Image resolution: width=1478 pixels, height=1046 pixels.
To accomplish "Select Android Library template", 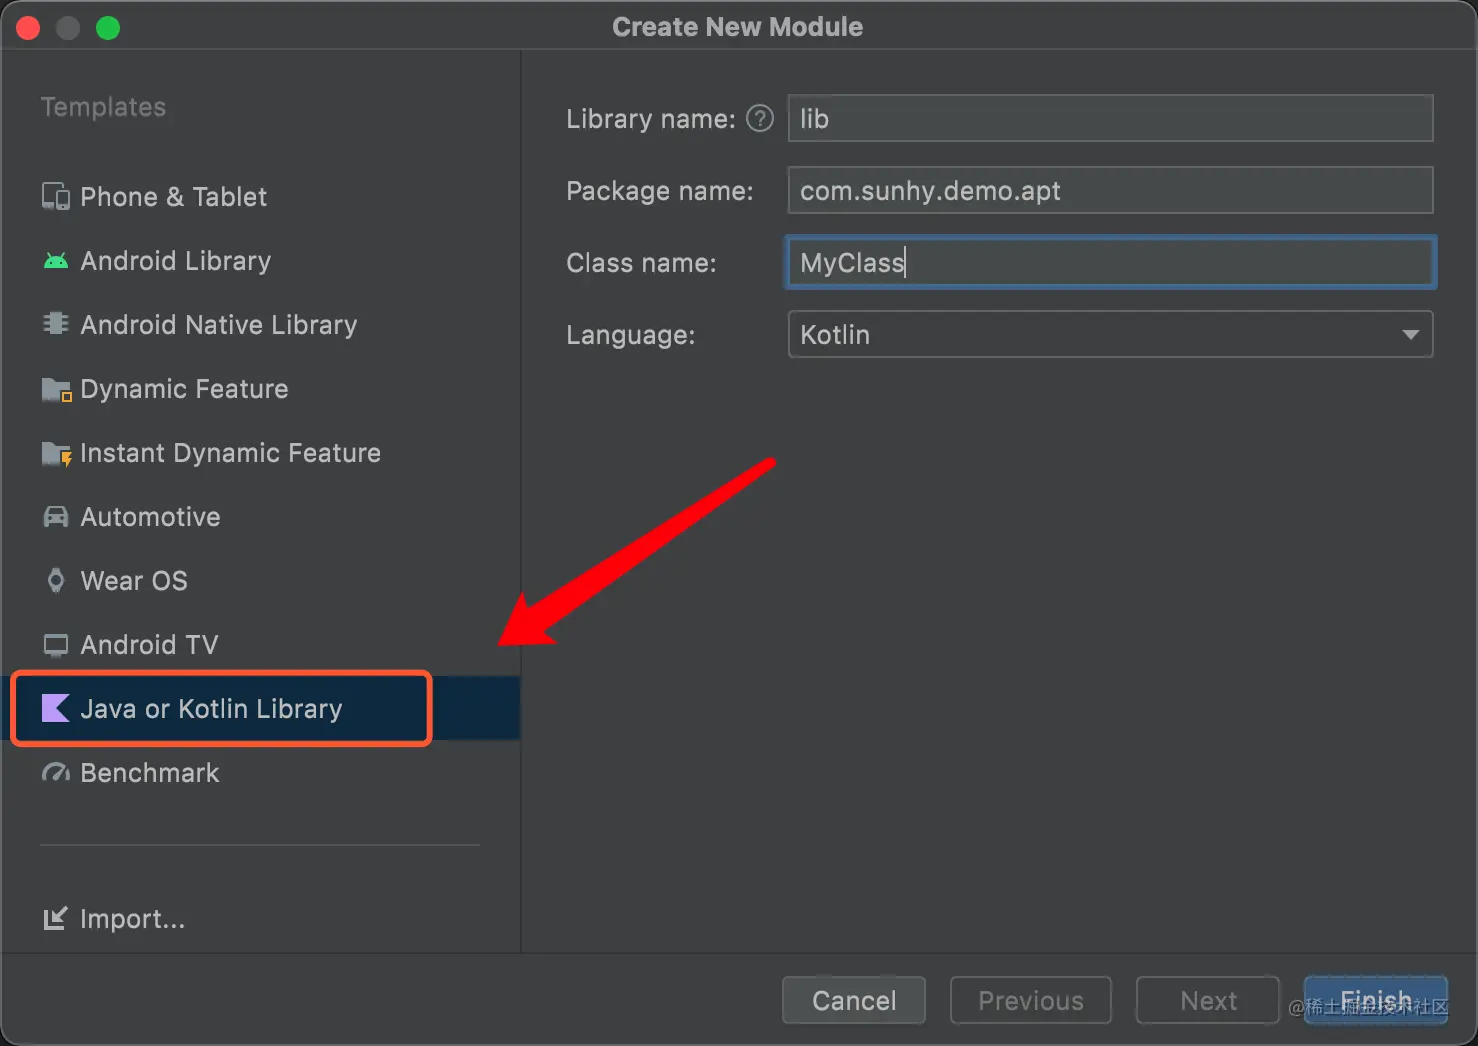I will [x=176, y=261].
